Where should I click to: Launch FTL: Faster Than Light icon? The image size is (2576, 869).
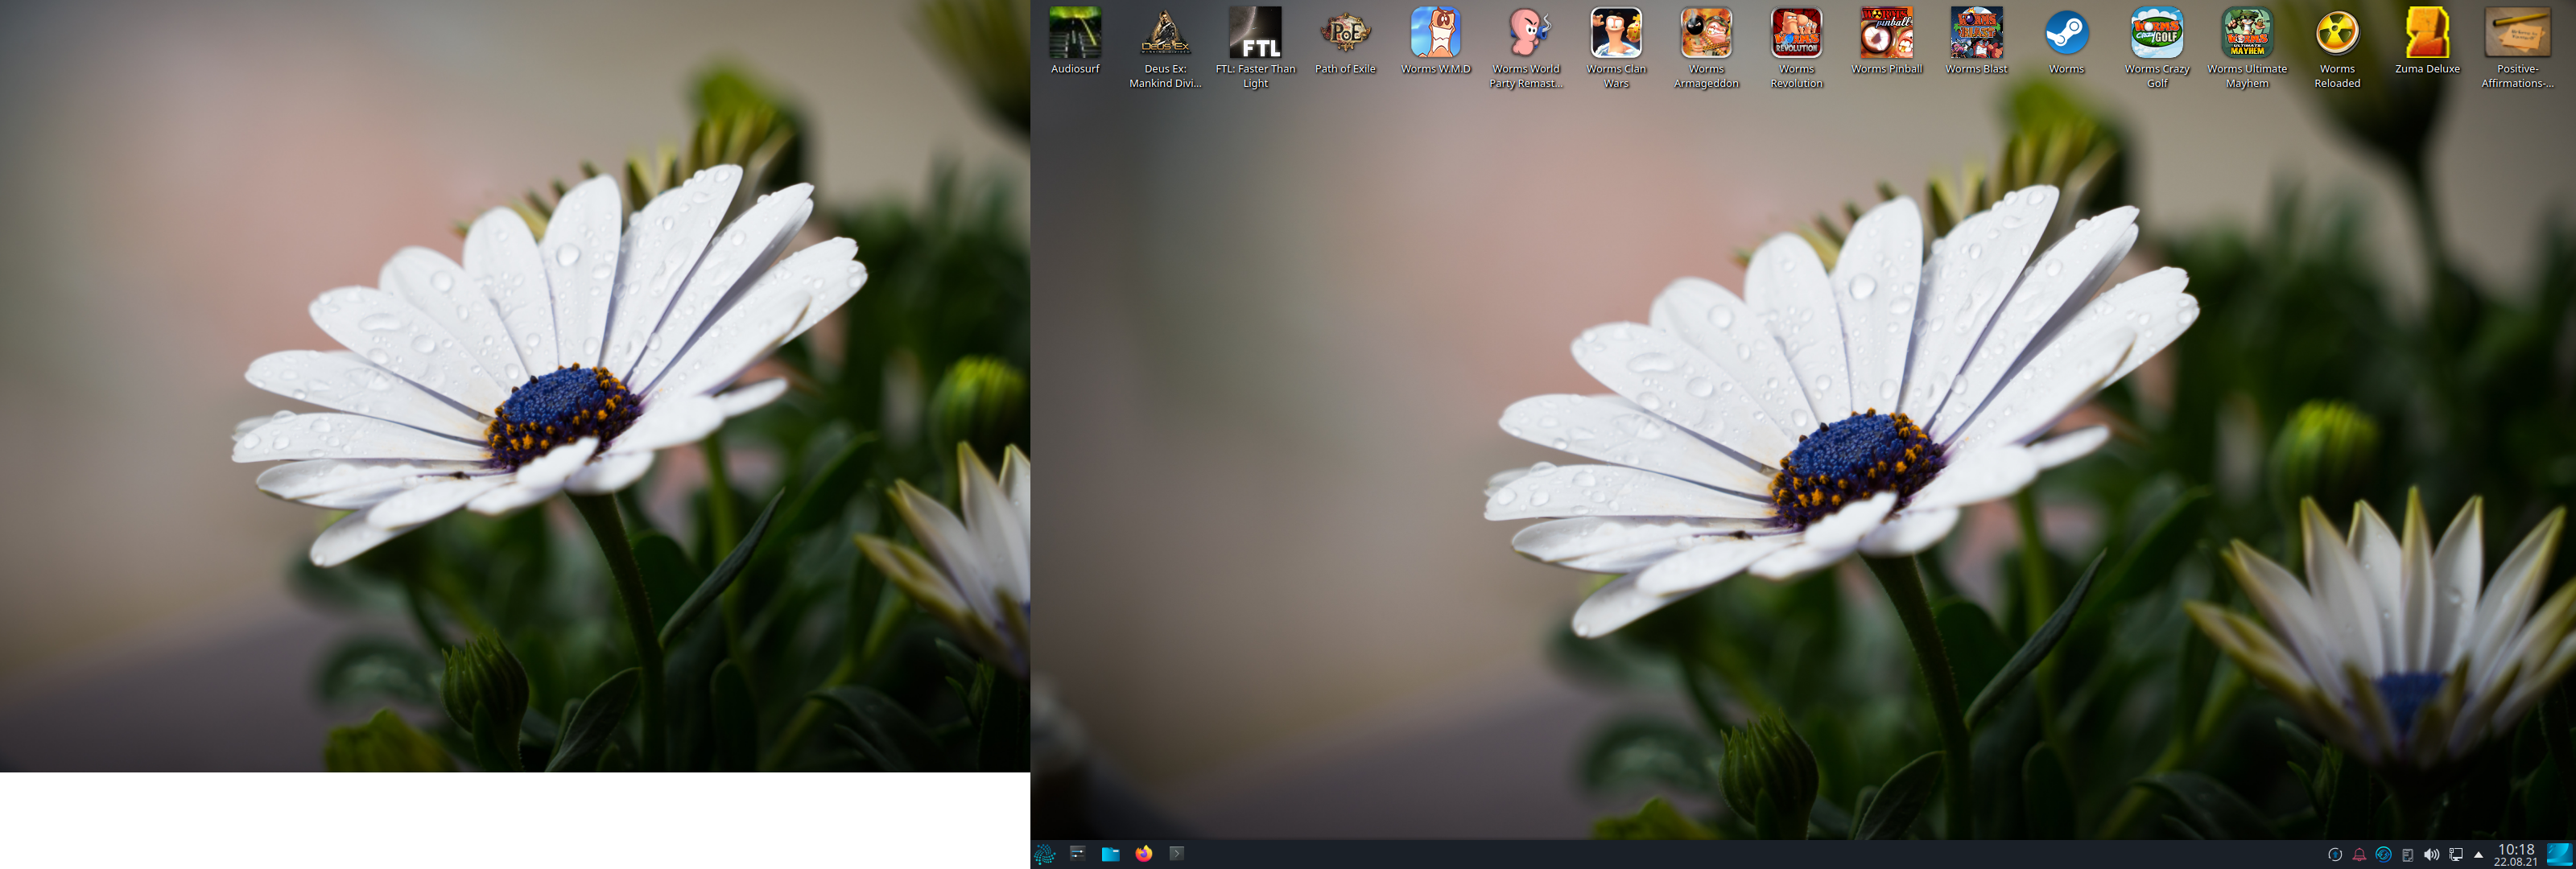[x=1255, y=33]
